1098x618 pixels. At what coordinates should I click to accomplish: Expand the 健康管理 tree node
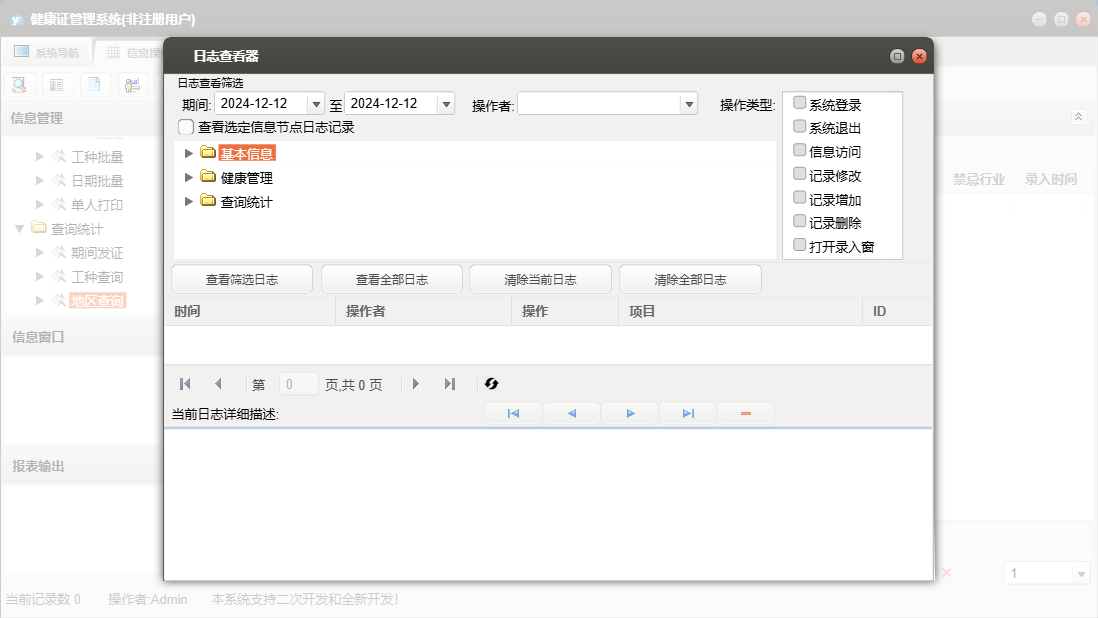189,177
